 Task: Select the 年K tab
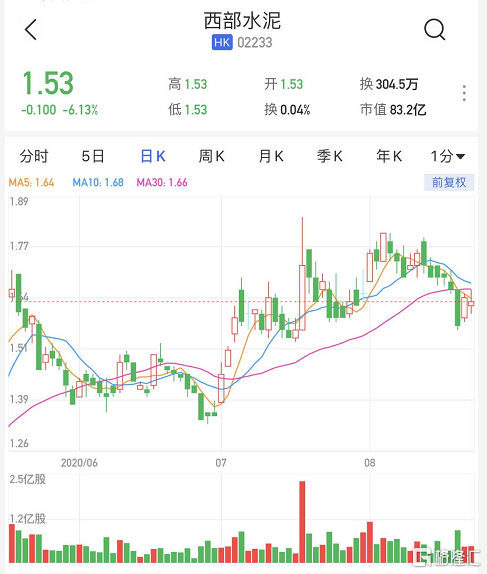click(389, 156)
